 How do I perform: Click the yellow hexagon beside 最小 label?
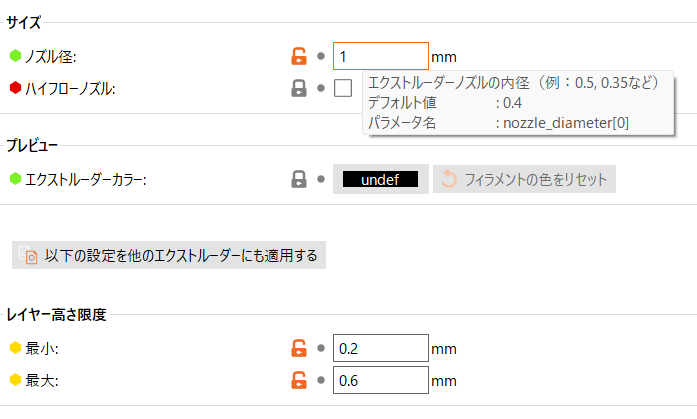15,348
